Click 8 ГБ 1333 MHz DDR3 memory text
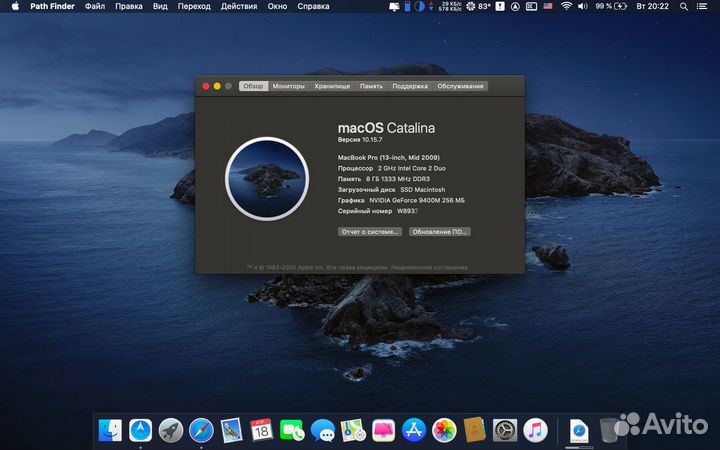 click(x=398, y=179)
